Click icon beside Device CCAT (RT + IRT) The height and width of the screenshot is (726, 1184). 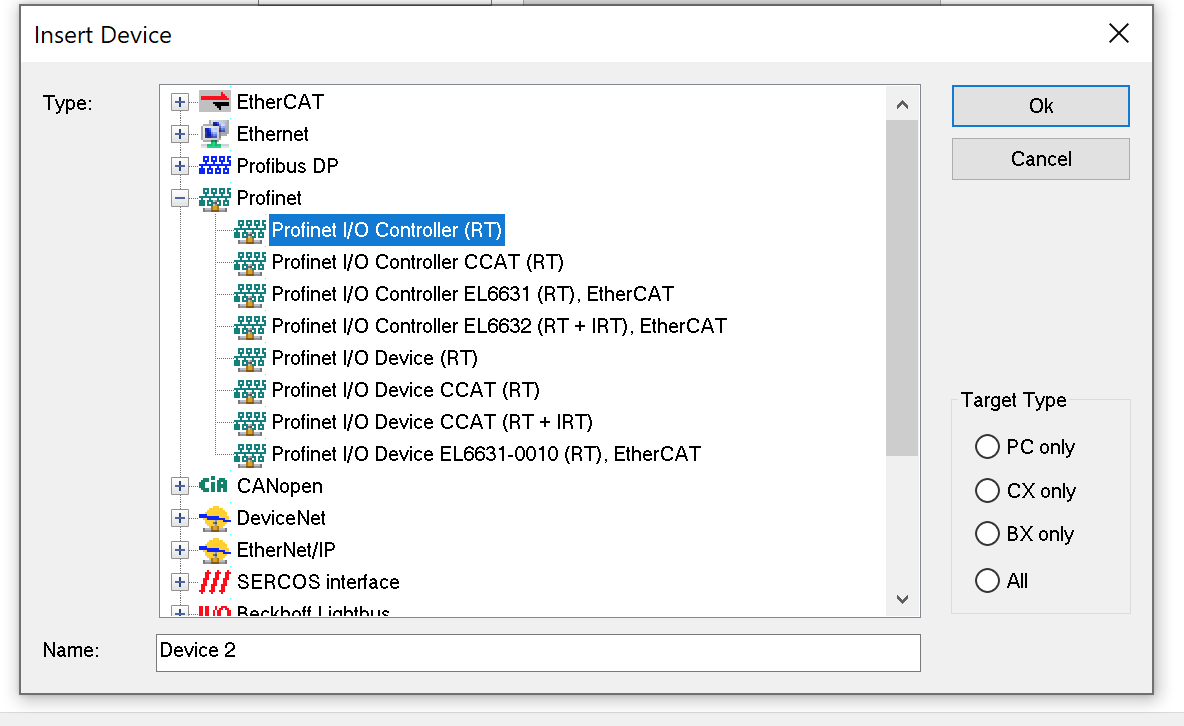[x=249, y=423]
